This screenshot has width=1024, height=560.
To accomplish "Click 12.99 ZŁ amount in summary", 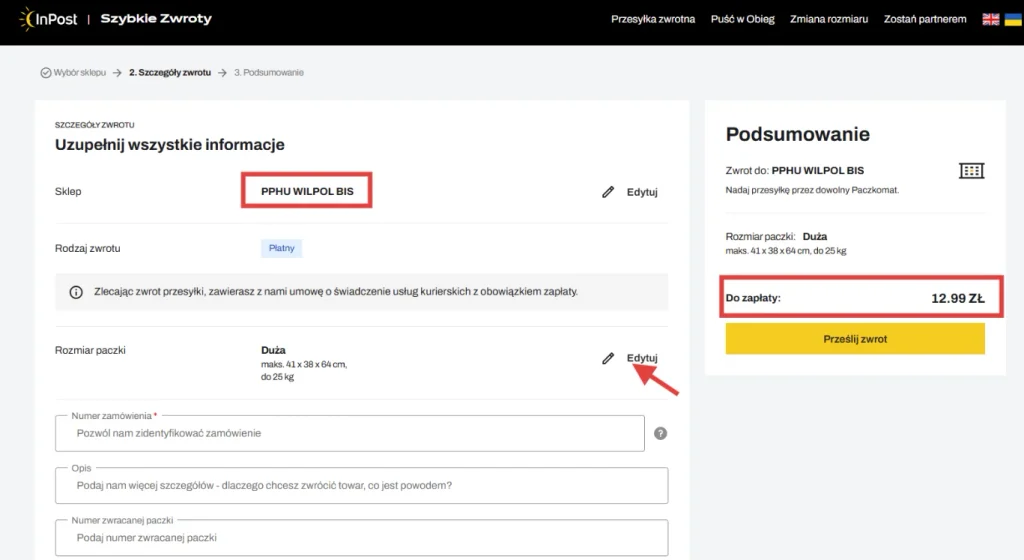I will point(957,298).
